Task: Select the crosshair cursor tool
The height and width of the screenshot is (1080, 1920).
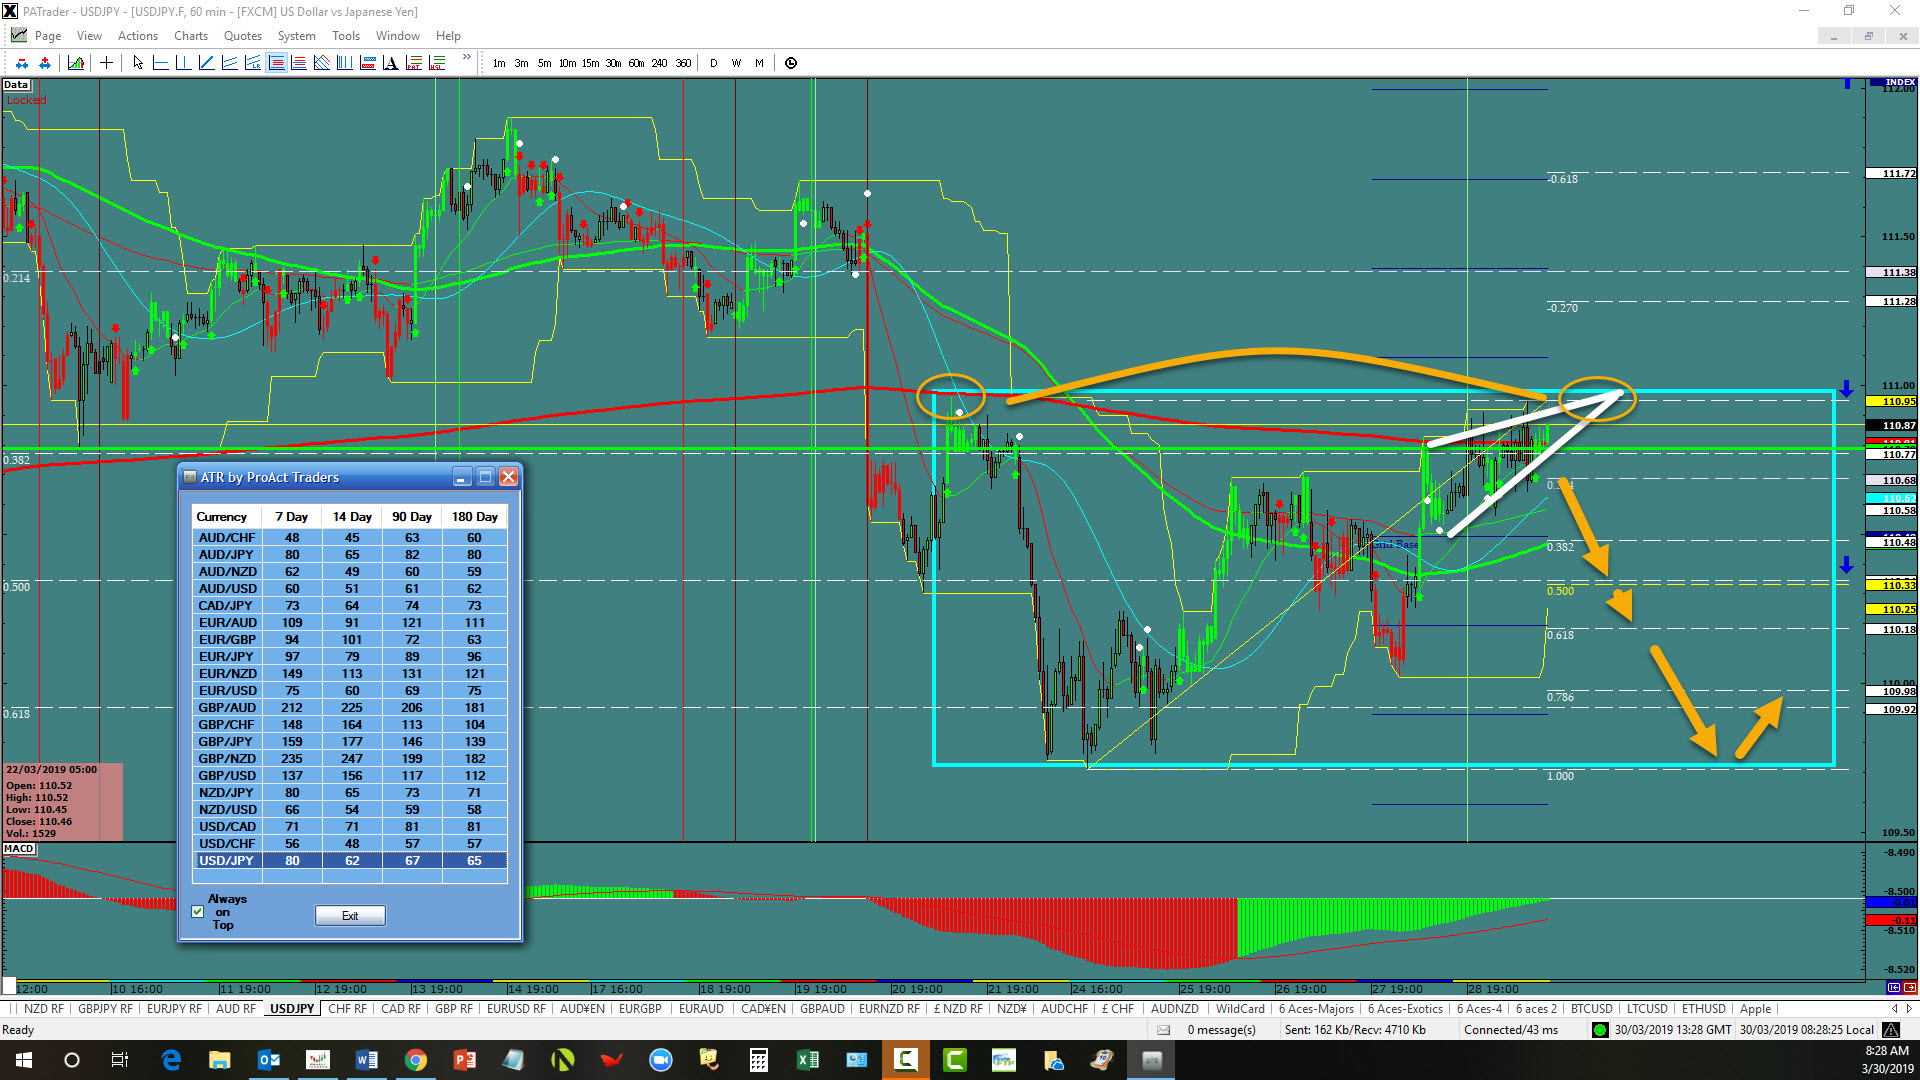Action: point(106,63)
